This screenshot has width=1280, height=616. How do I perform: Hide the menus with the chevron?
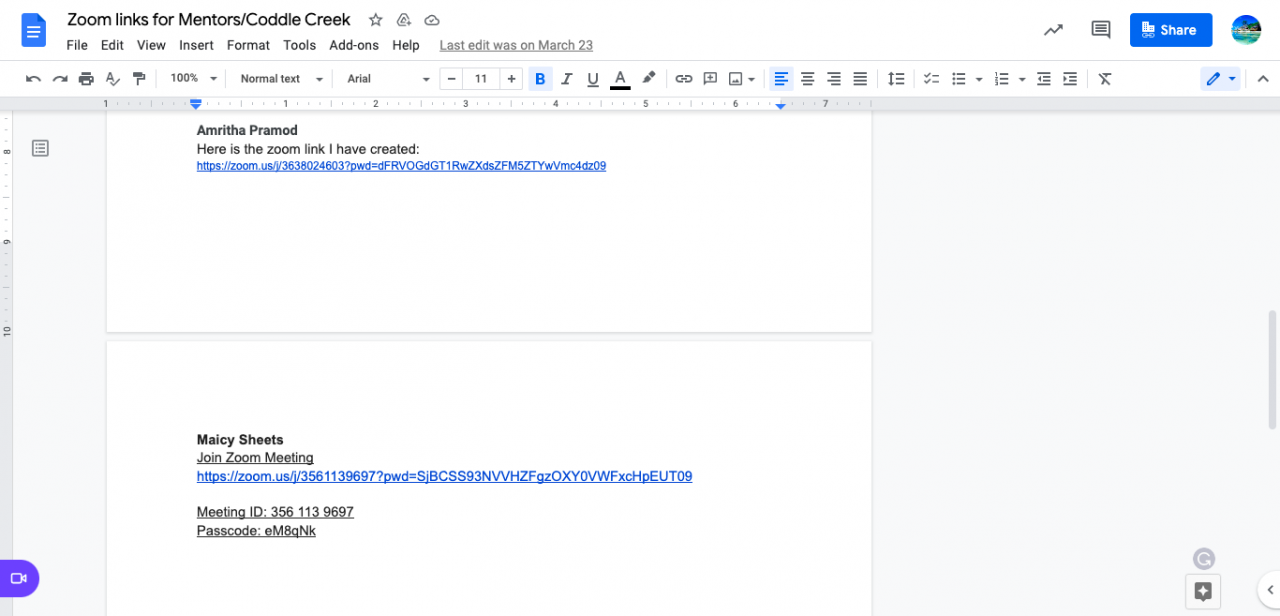(x=1262, y=79)
